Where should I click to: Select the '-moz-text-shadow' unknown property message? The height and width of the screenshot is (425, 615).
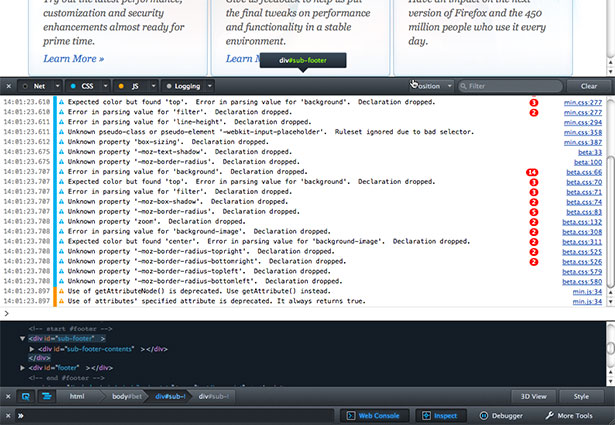(x=180, y=152)
